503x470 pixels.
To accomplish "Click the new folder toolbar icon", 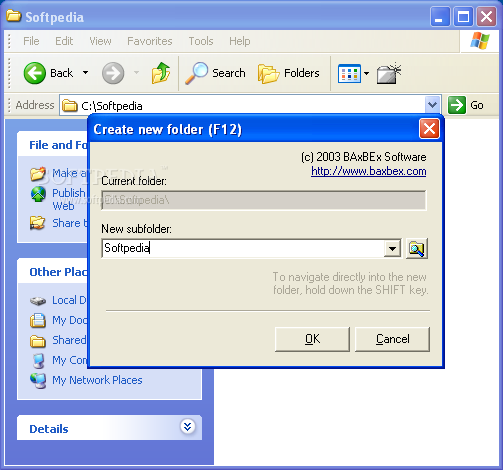I will (389, 73).
